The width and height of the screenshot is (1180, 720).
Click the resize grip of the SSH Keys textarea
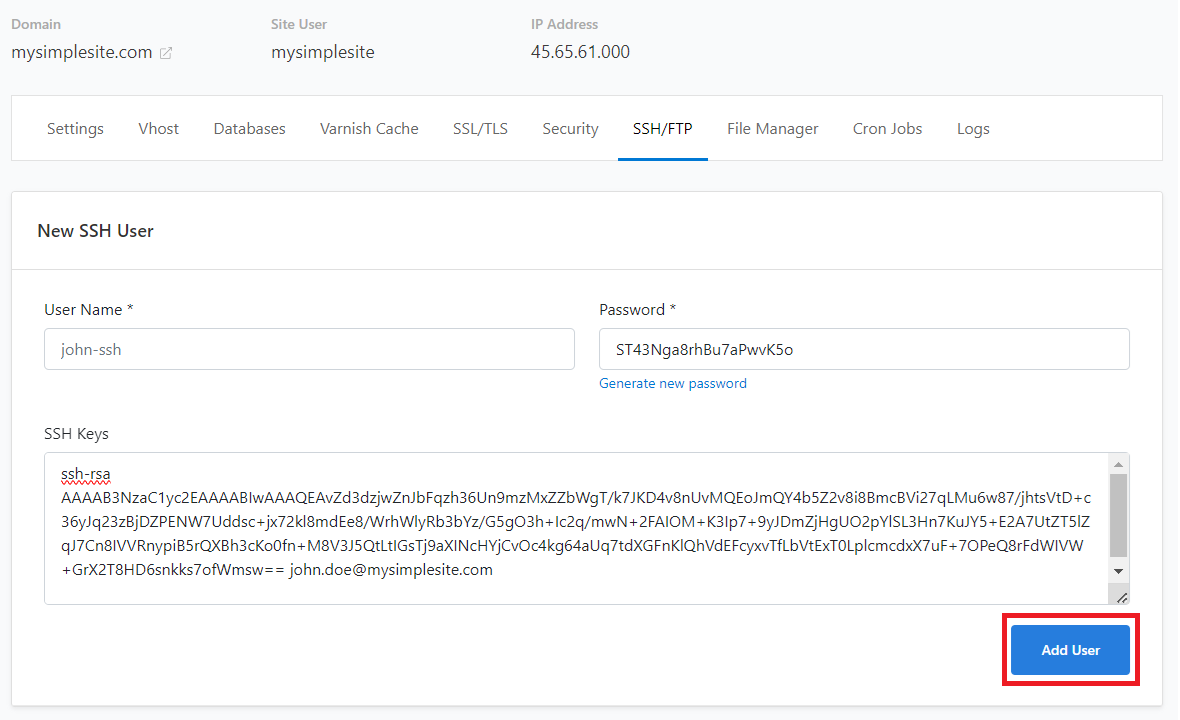(x=1121, y=597)
